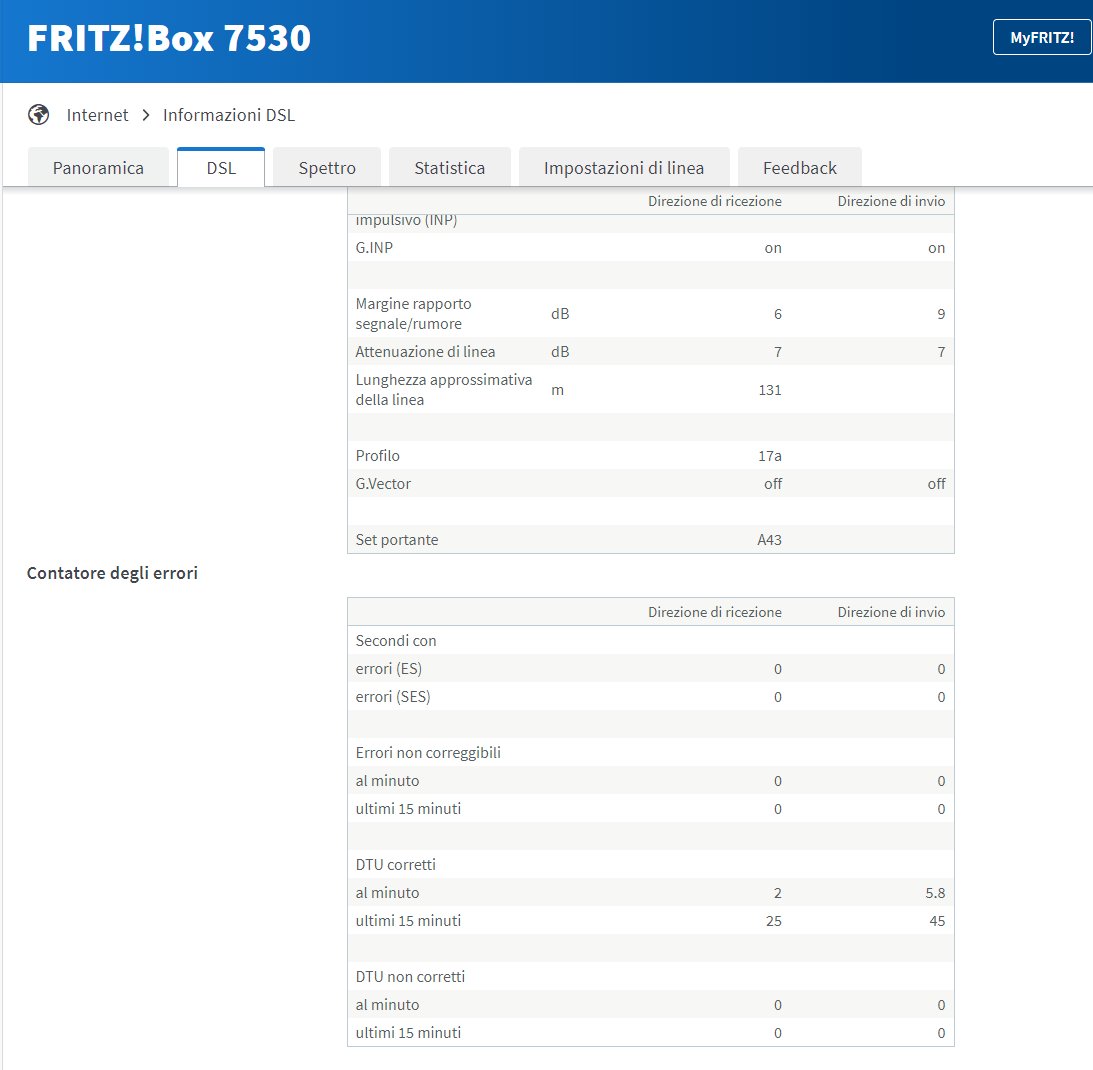Open the Impostazioni di linea tab
Viewport: 1093px width, 1070px height.
(x=624, y=167)
